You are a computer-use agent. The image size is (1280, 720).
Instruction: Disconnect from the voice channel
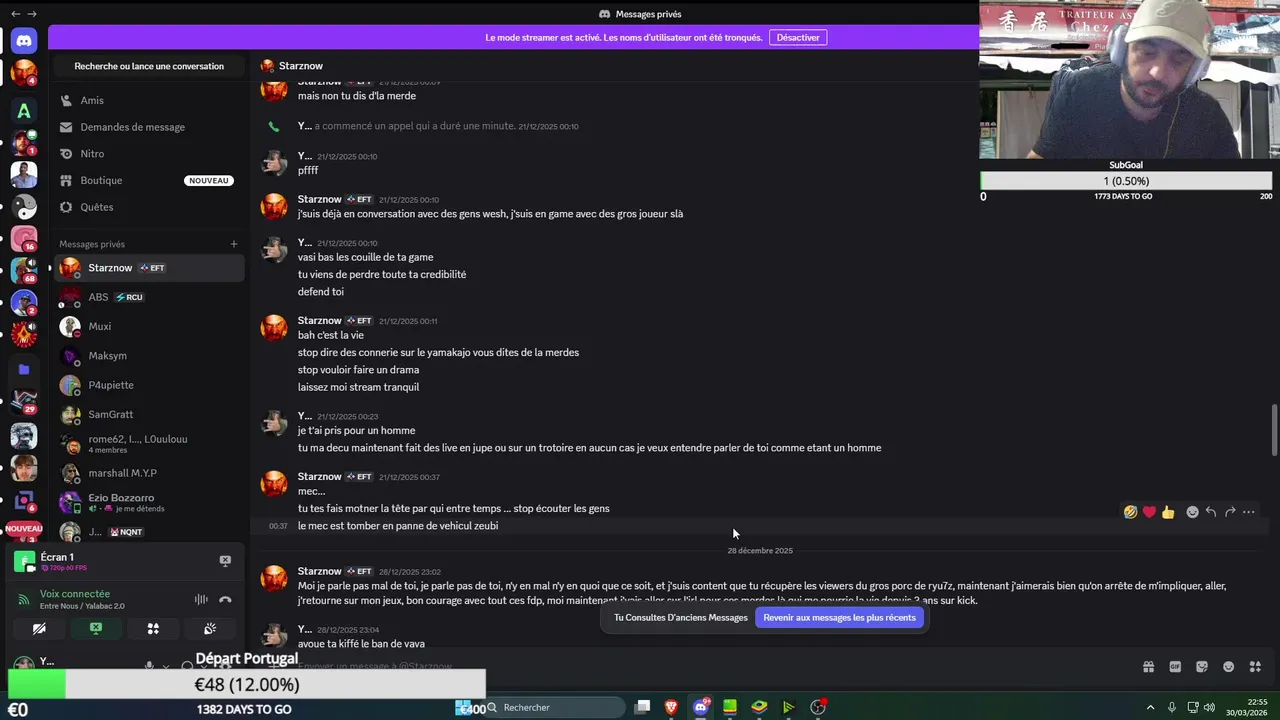pyautogui.click(x=225, y=599)
